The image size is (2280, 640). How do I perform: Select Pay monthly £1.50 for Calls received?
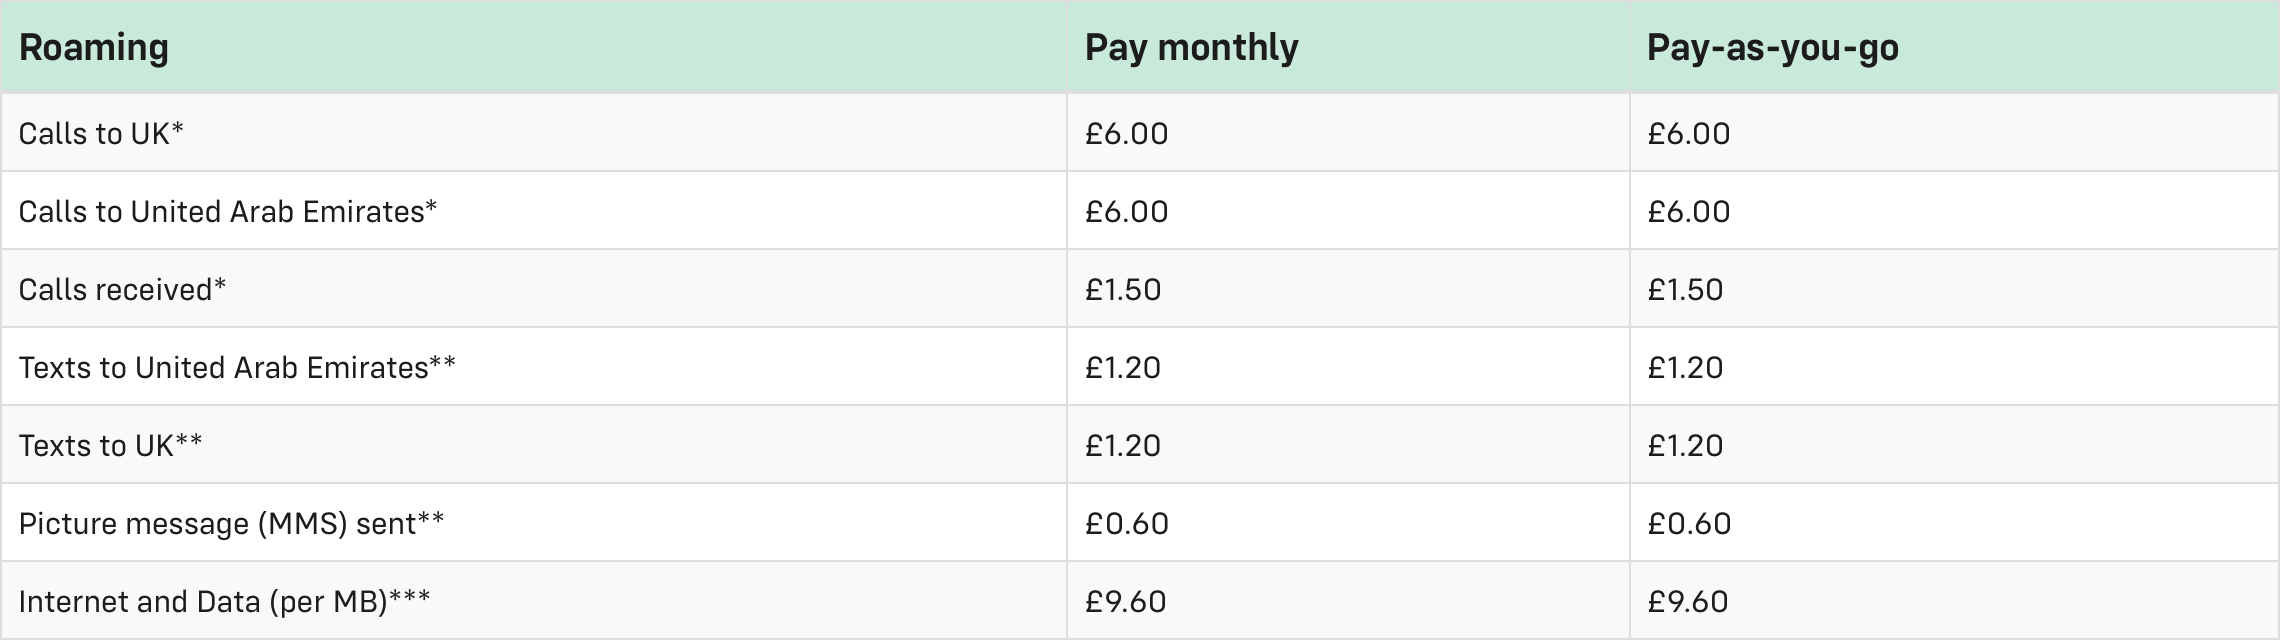tap(1123, 290)
